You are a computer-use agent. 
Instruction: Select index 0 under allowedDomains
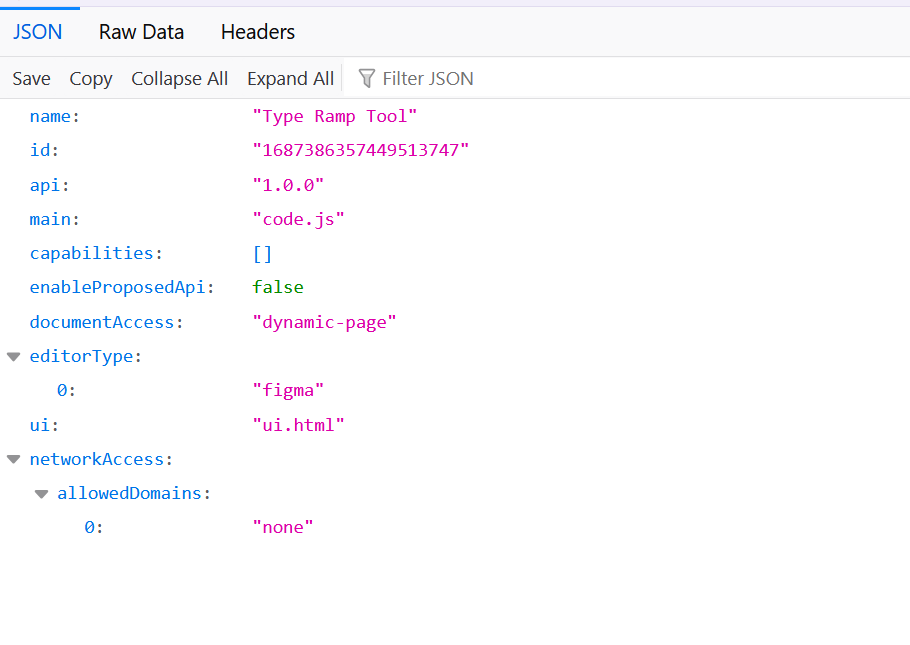coord(89,527)
